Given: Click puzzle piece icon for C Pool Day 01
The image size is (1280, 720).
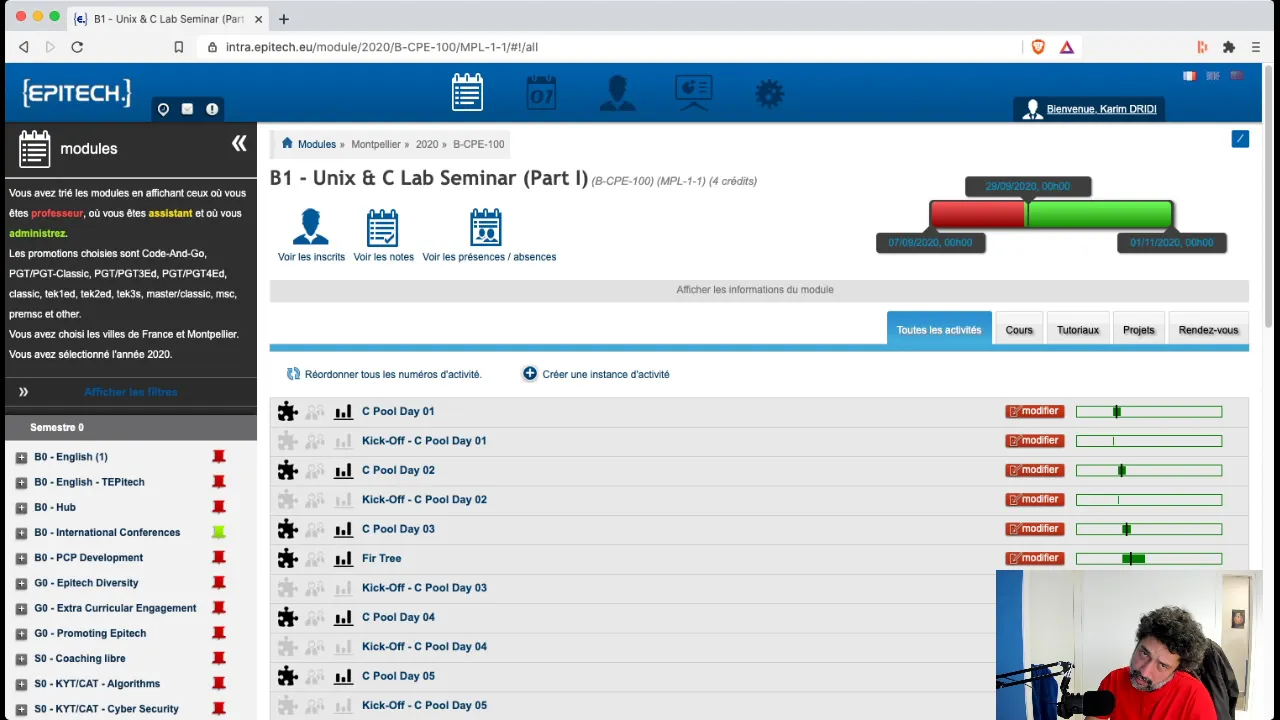Looking at the screenshot, I should click(x=288, y=411).
